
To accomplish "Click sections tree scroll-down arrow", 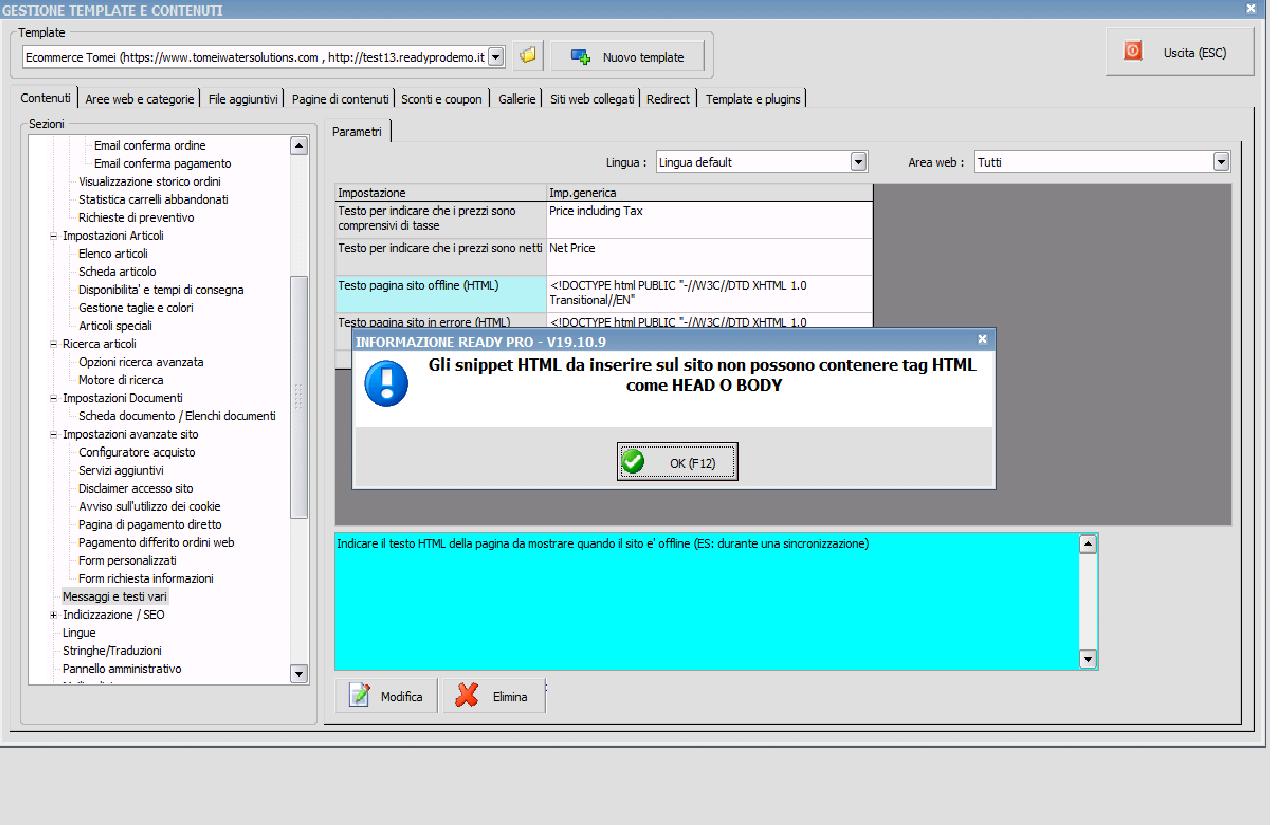I will coord(299,674).
